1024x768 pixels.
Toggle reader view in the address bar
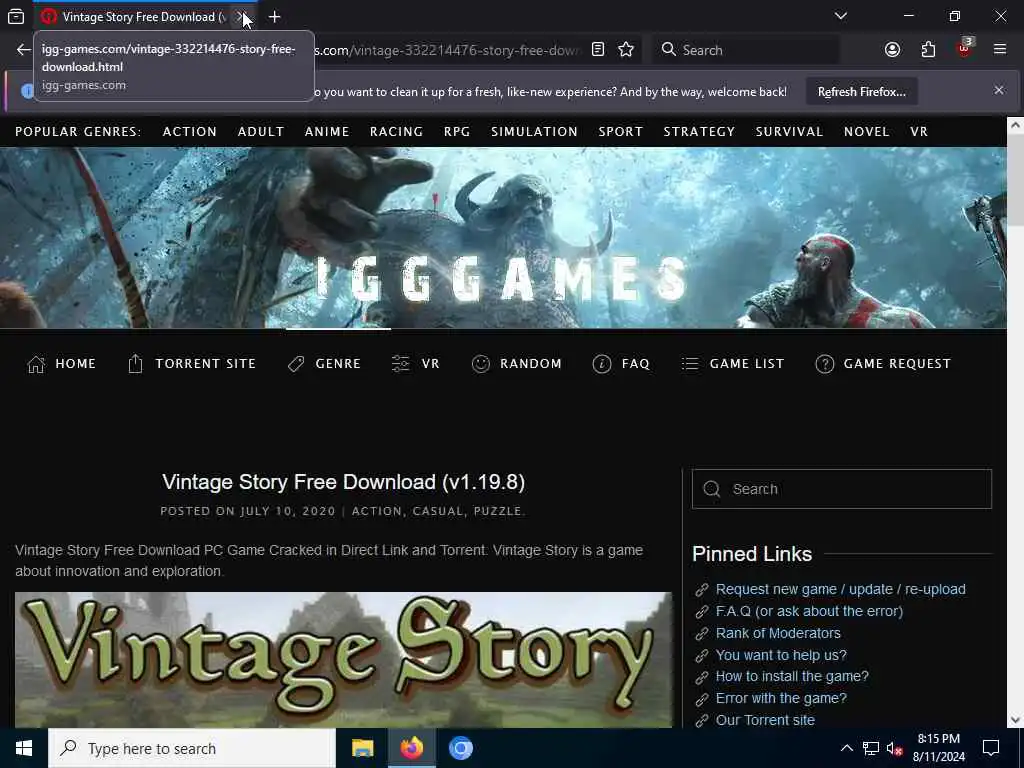598,50
